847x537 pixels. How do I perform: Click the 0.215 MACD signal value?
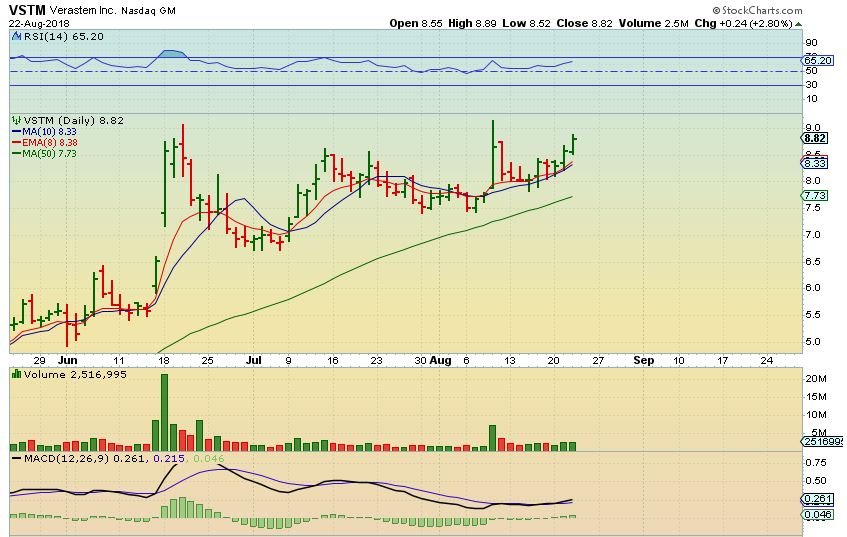(169, 459)
